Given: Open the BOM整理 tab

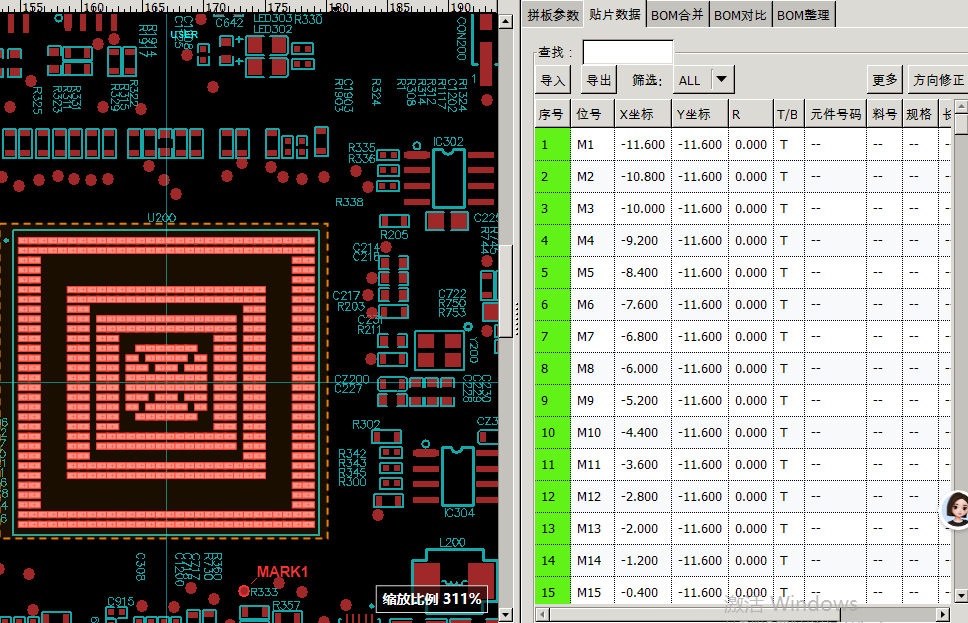Looking at the screenshot, I should (x=803, y=15).
